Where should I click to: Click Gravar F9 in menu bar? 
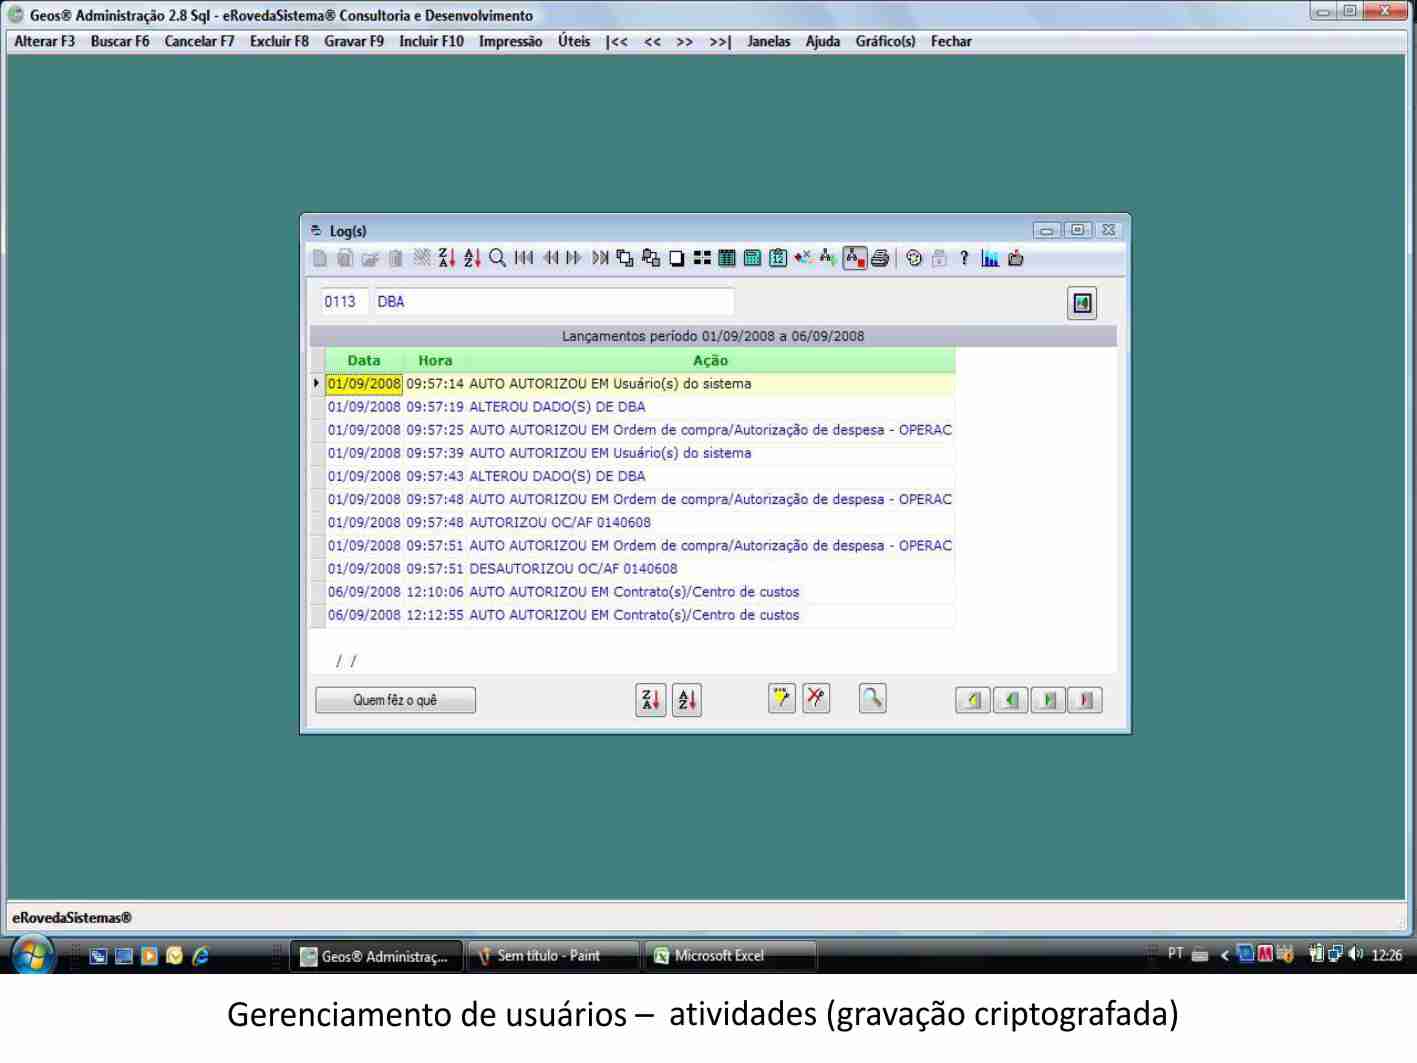tap(354, 41)
